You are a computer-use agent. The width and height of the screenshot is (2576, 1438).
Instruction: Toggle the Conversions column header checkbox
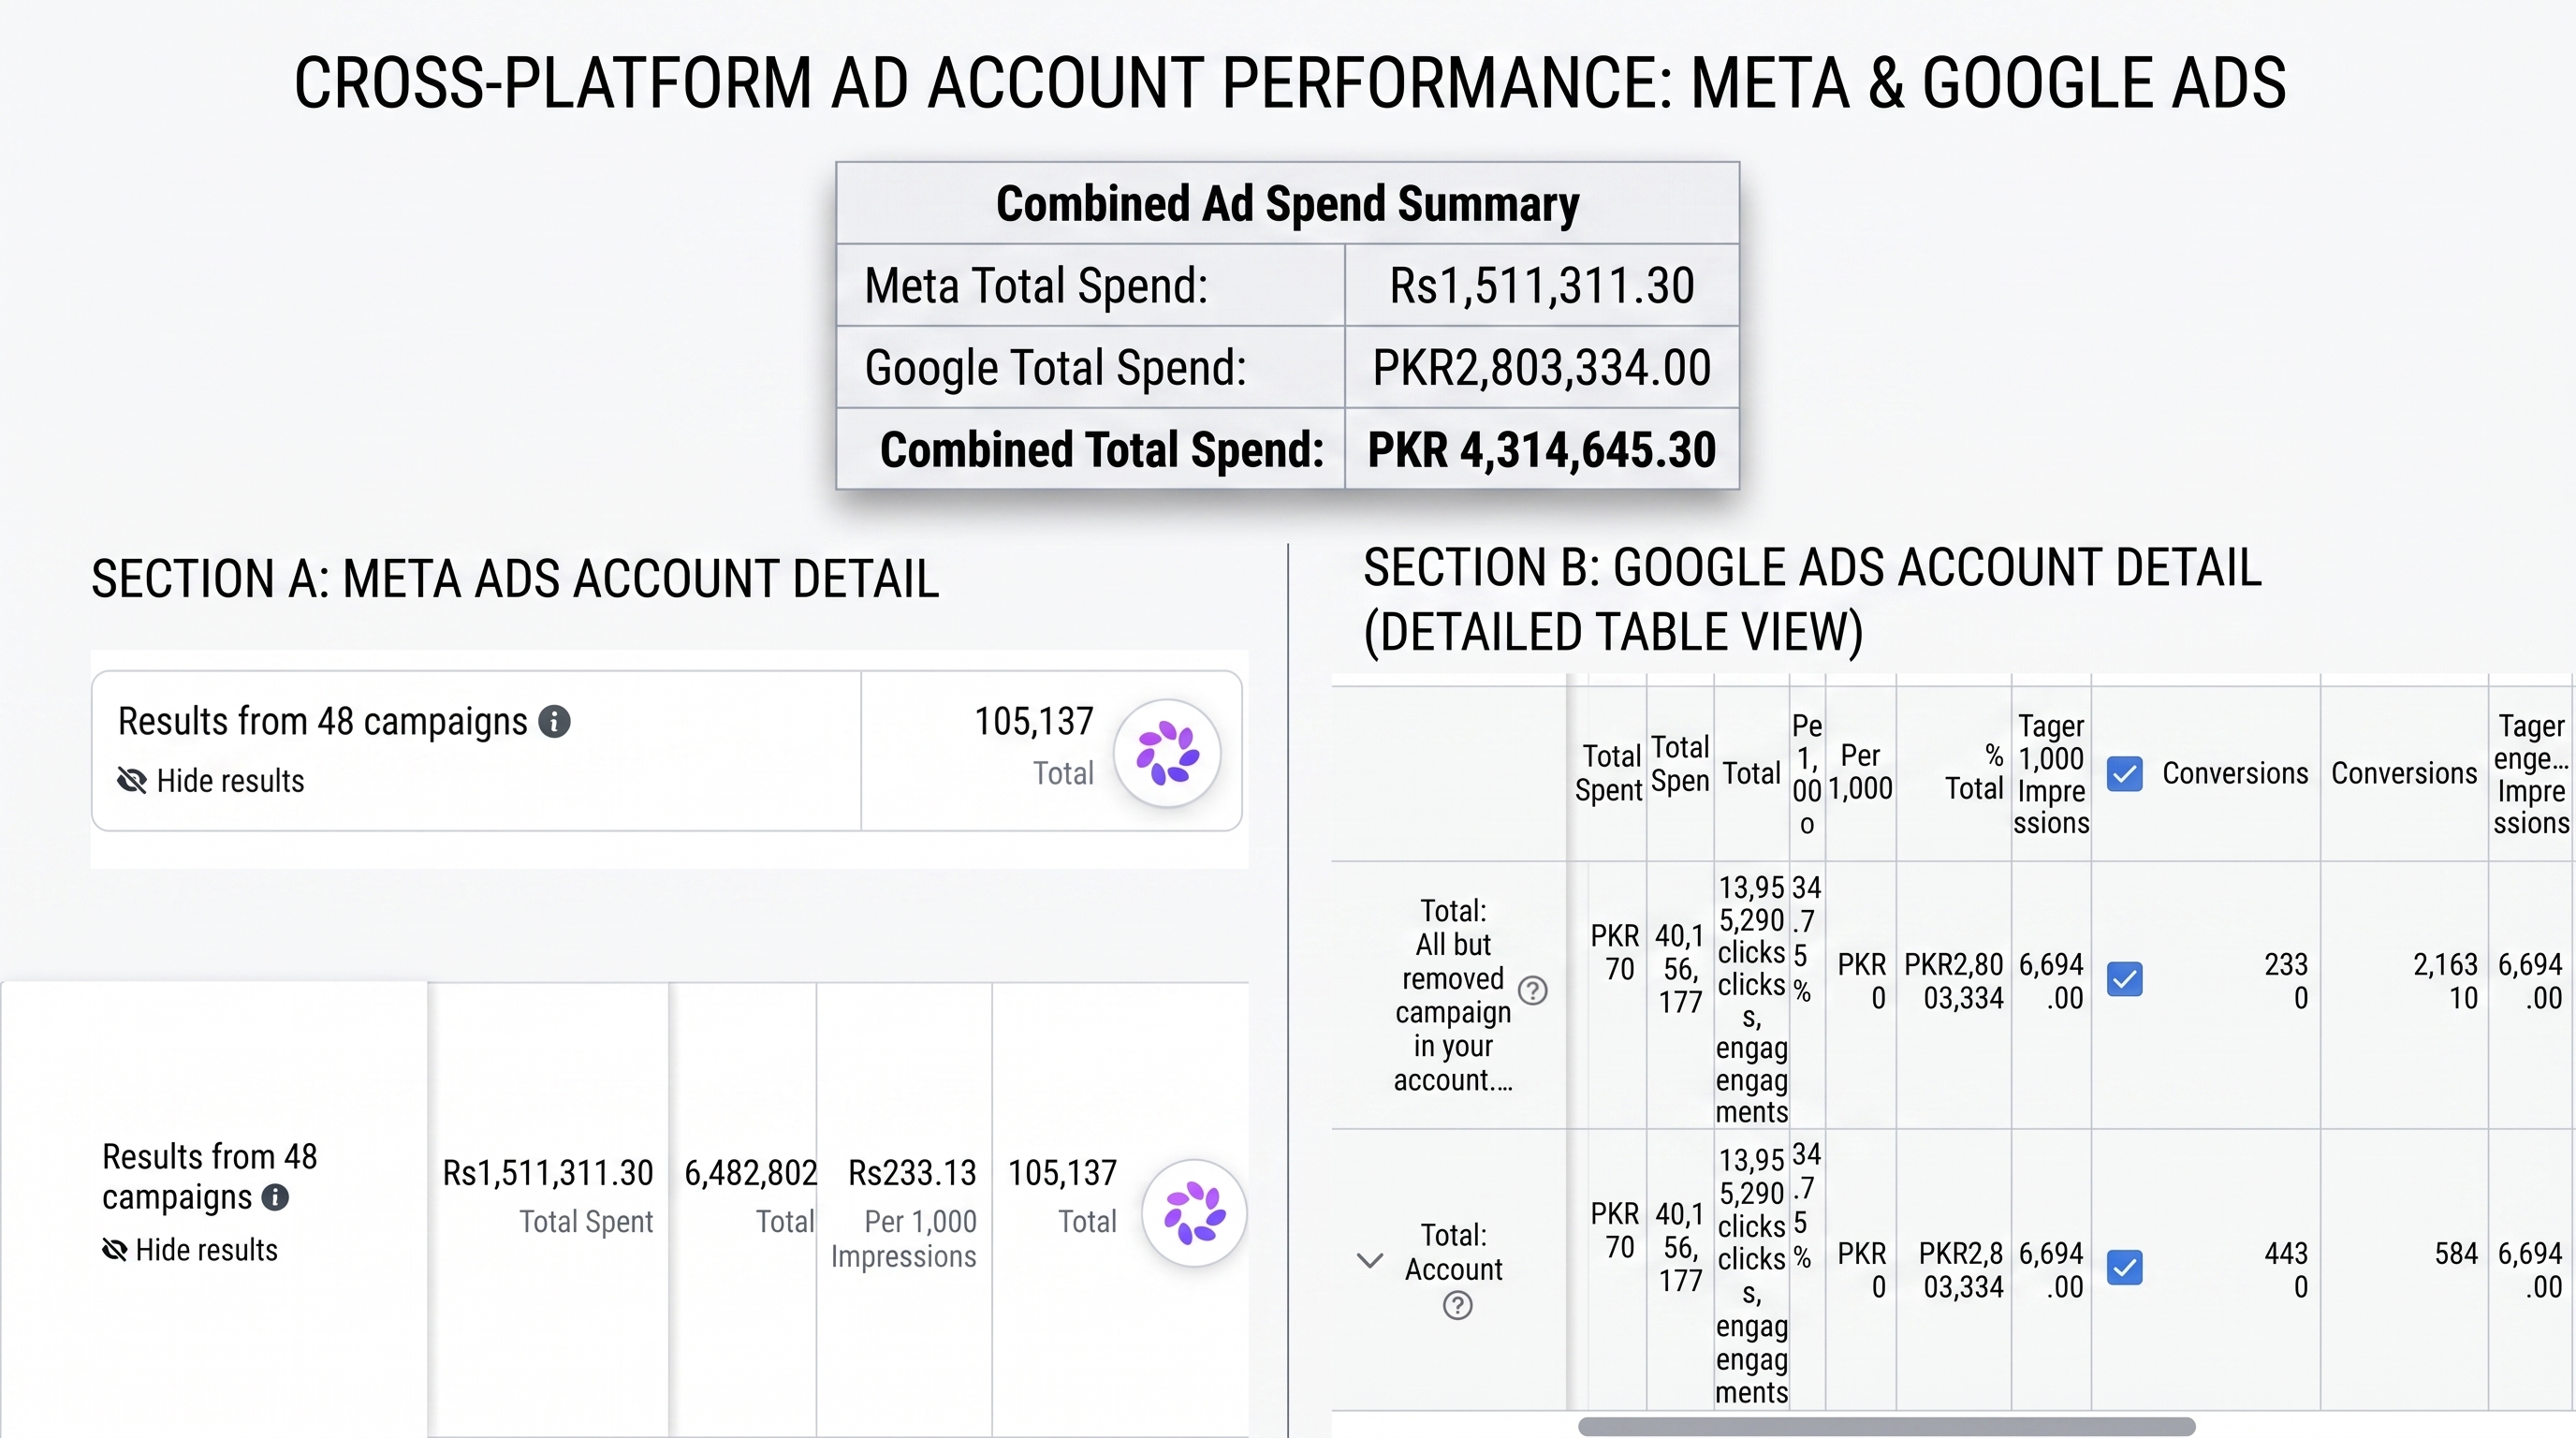[x=2124, y=774]
